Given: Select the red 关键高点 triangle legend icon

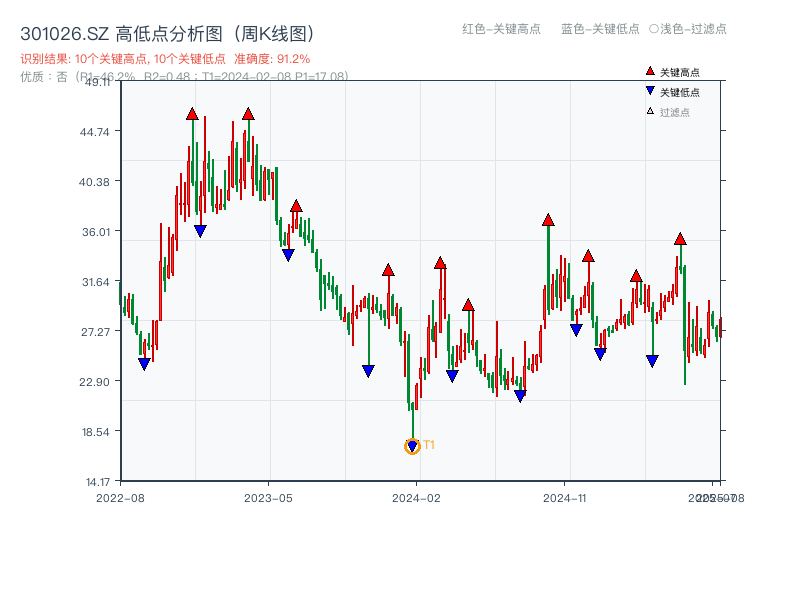Looking at the screenshot, I should tap(650, 70).
